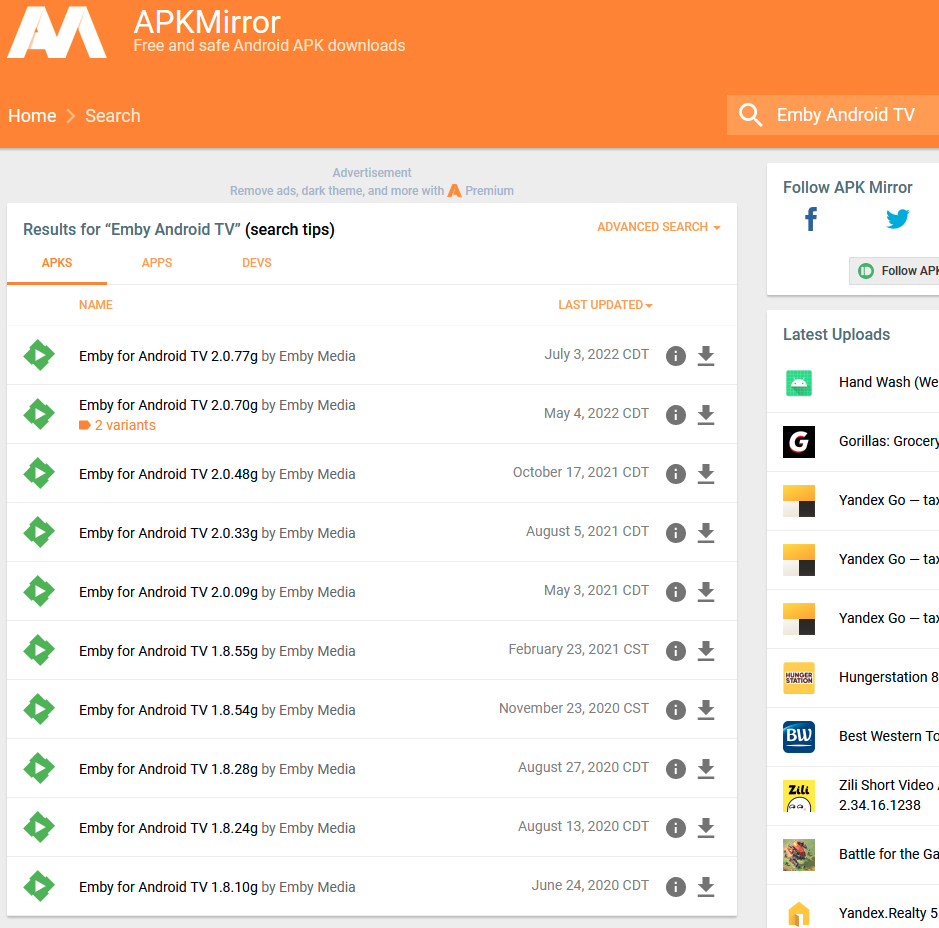Click the 'November 23, 2020 CST' date
Viewport: 939px width, 928px height.
click(x=574, y=708)
